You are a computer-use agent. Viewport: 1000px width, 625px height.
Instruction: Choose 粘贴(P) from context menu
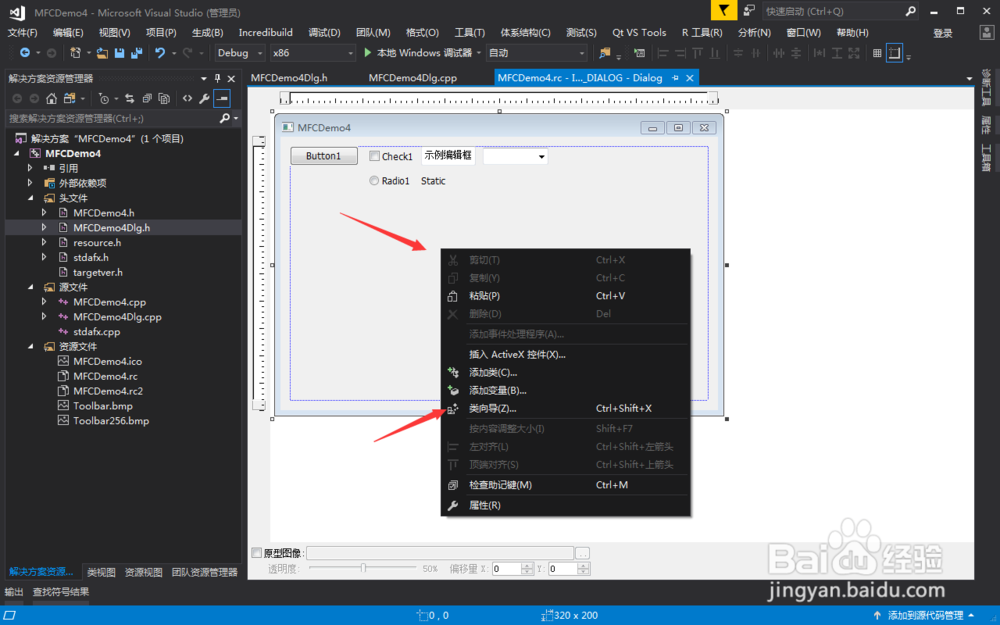[x=566, y=296]
